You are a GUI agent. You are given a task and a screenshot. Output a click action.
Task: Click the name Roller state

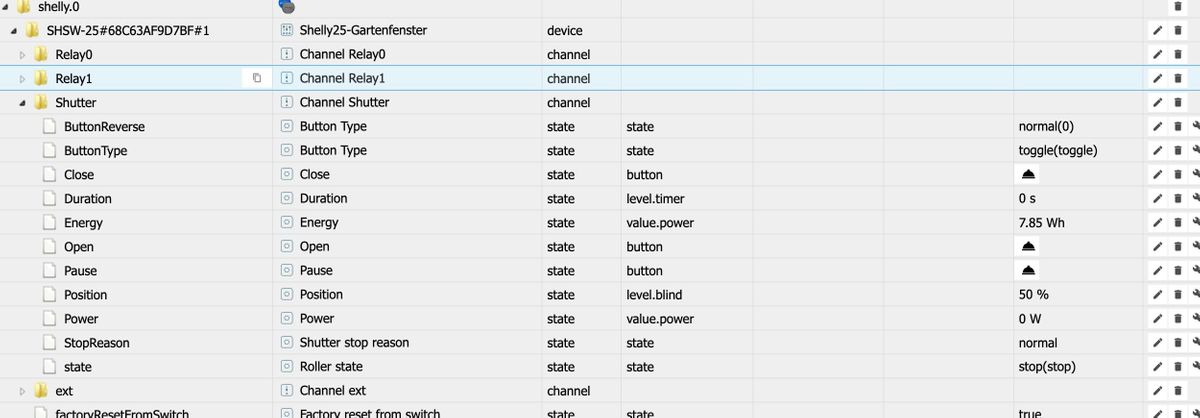click(331, 366)
